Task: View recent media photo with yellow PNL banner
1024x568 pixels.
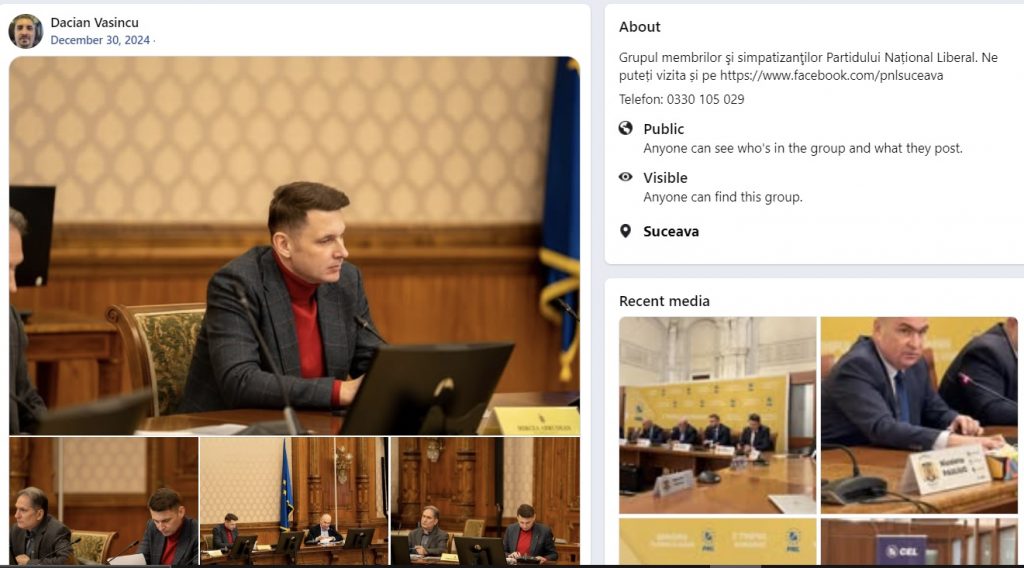Action: click(717, 541)
